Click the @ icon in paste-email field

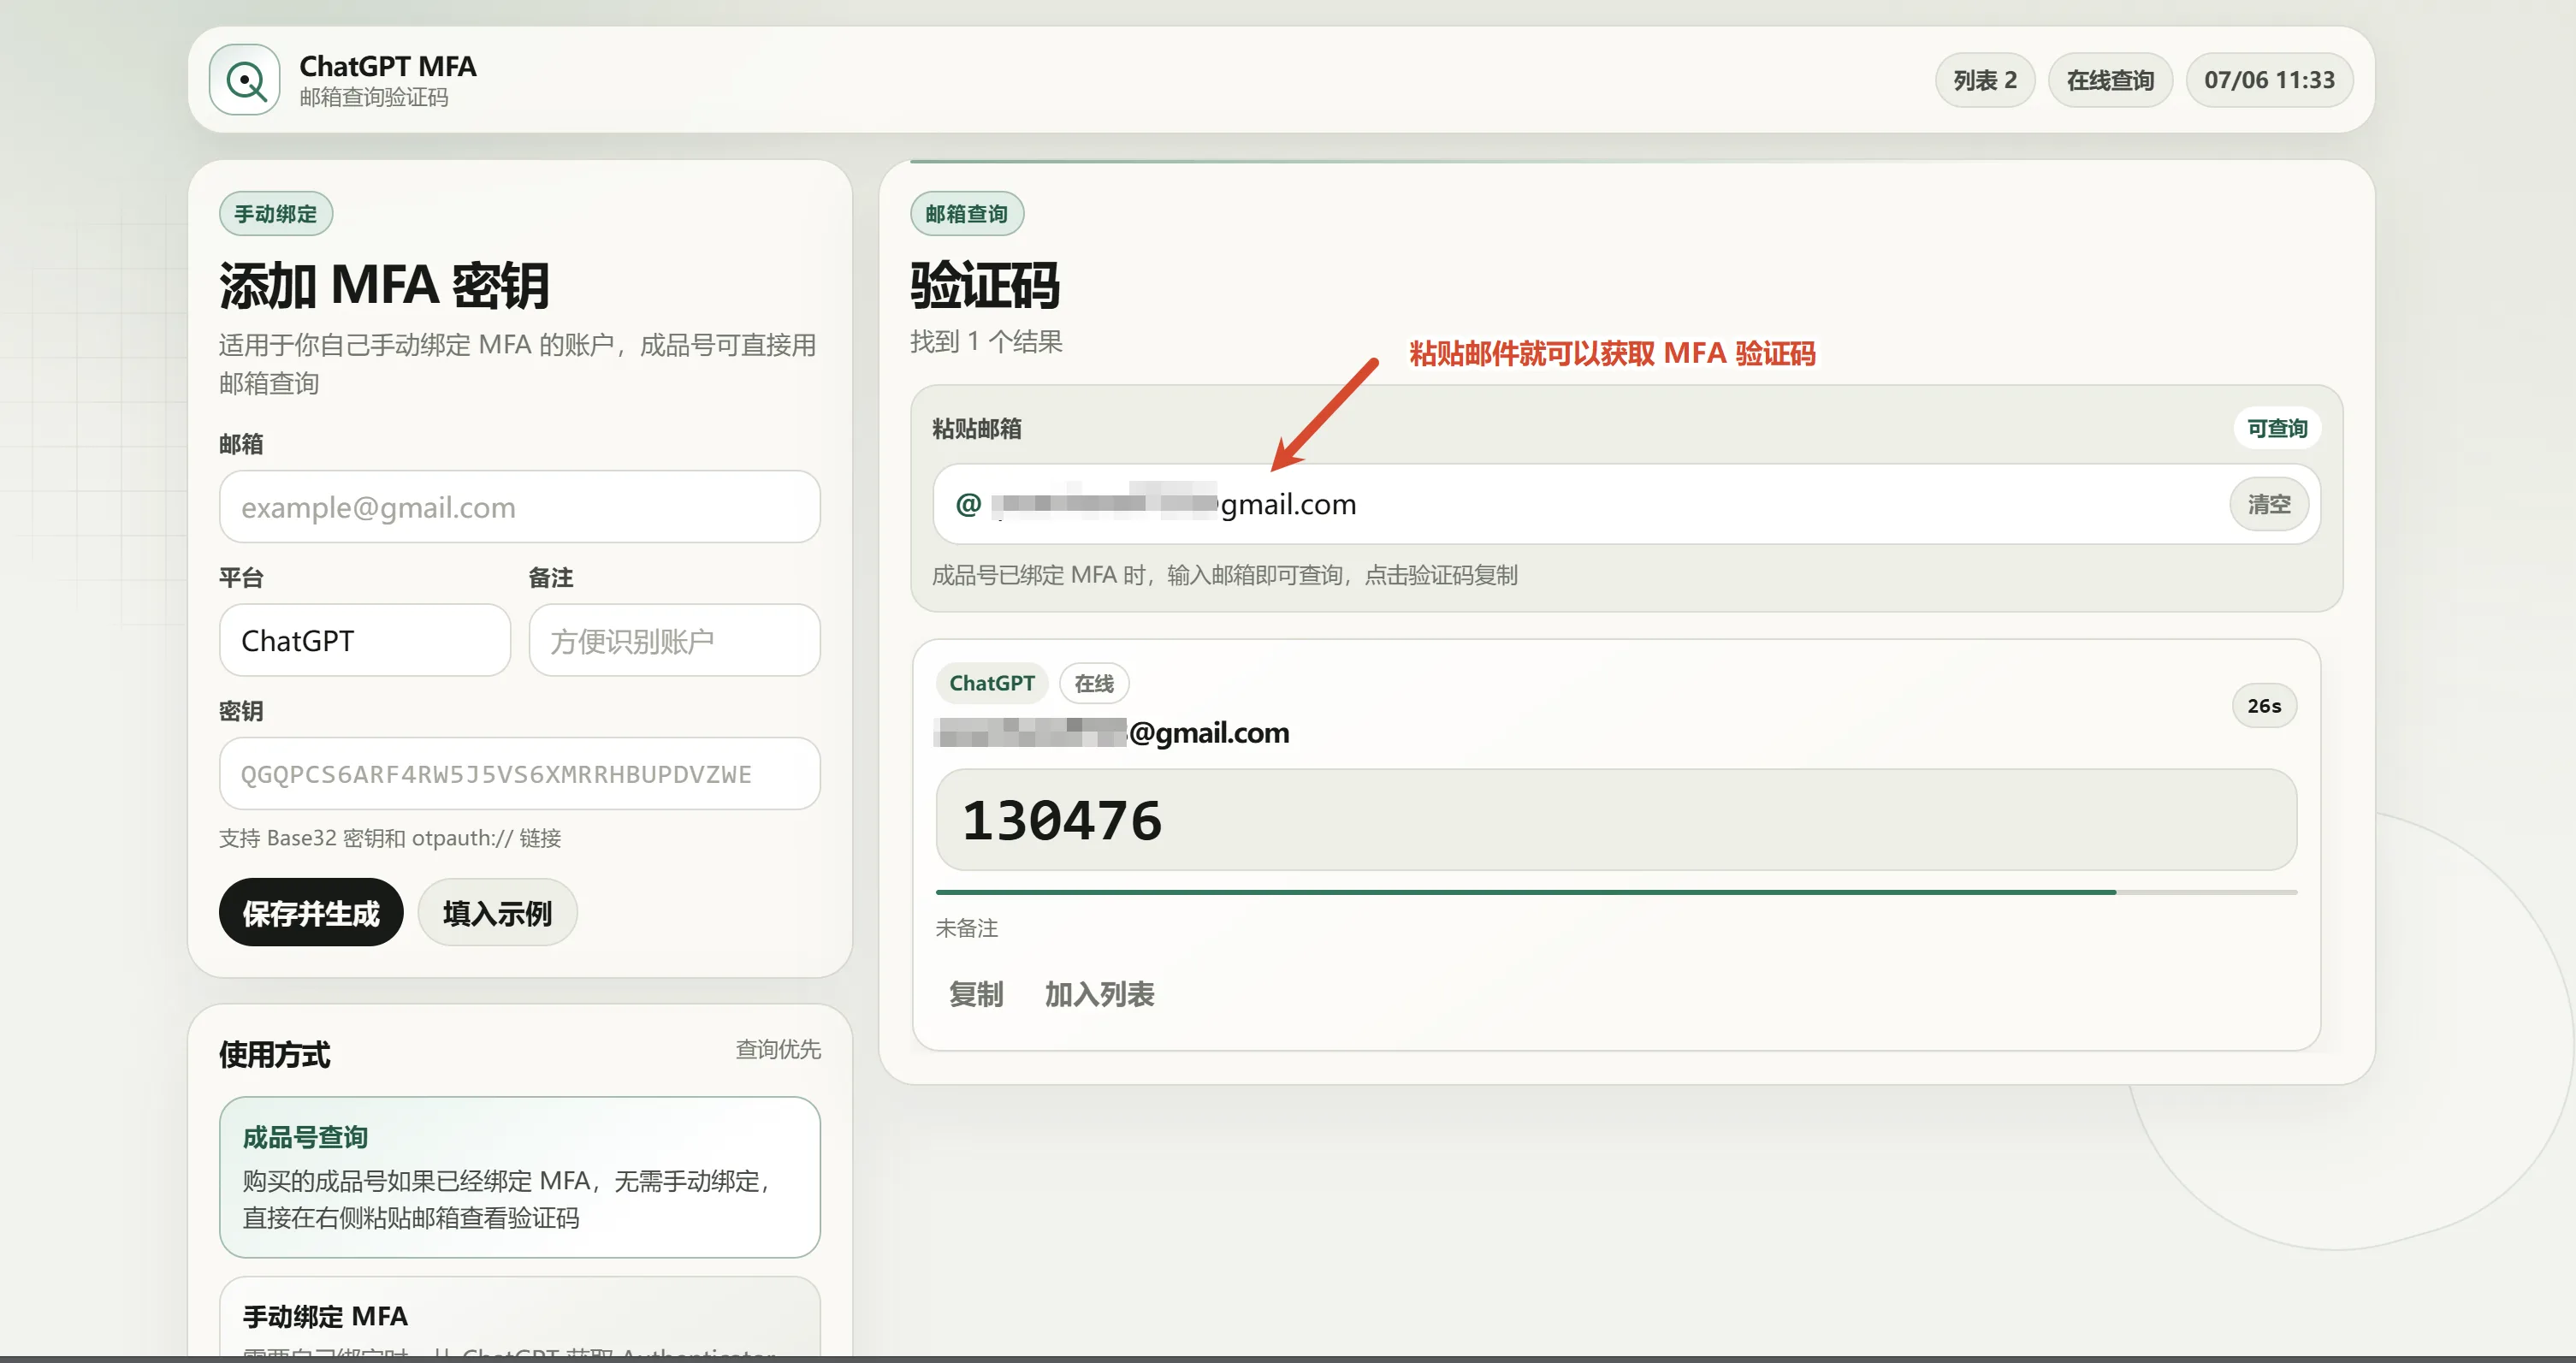[968, 504]
